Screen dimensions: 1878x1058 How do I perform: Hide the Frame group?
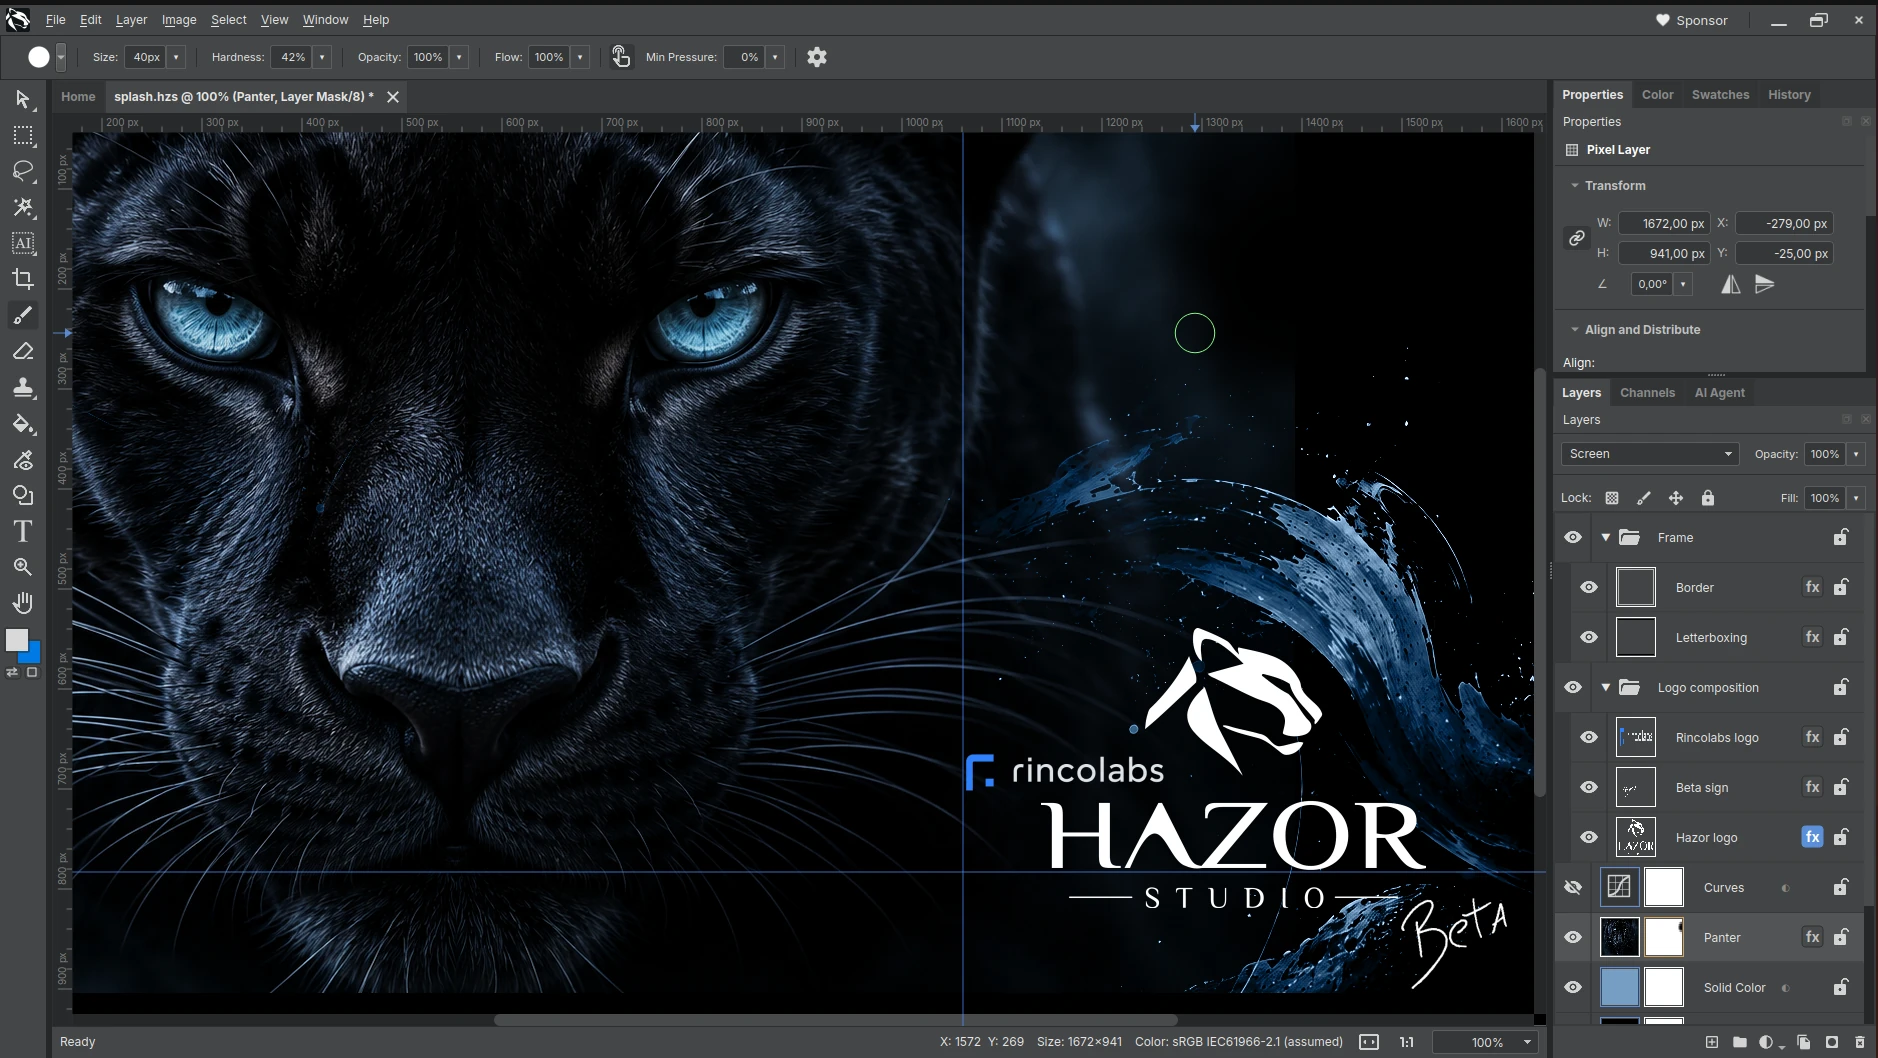point(1573,537)
